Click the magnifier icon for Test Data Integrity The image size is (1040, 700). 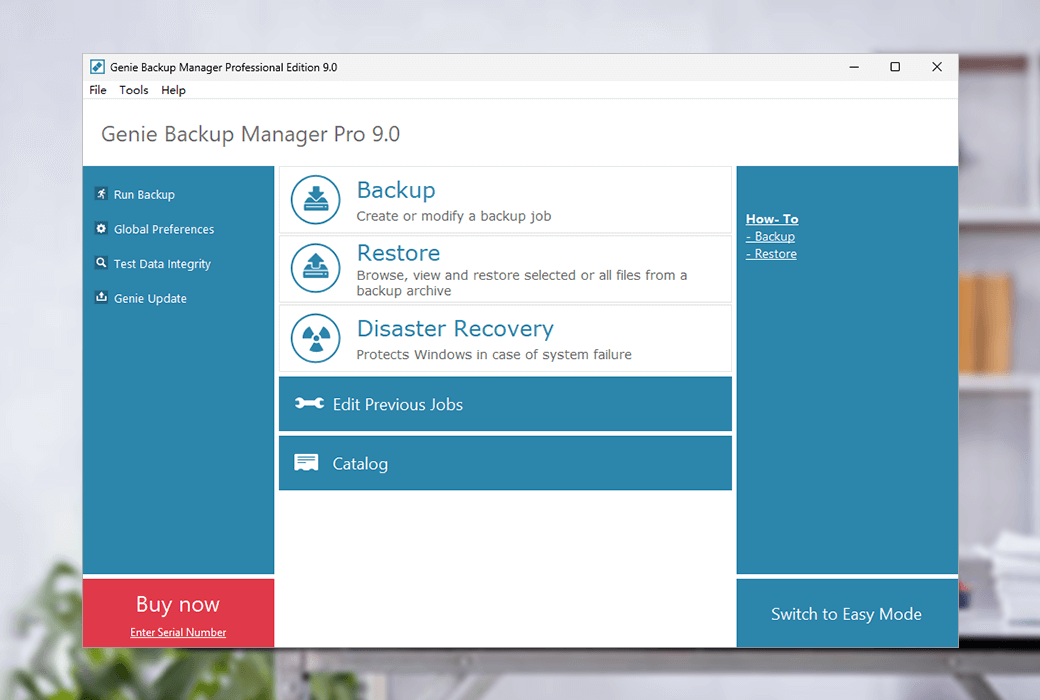(x=101, y=263)
